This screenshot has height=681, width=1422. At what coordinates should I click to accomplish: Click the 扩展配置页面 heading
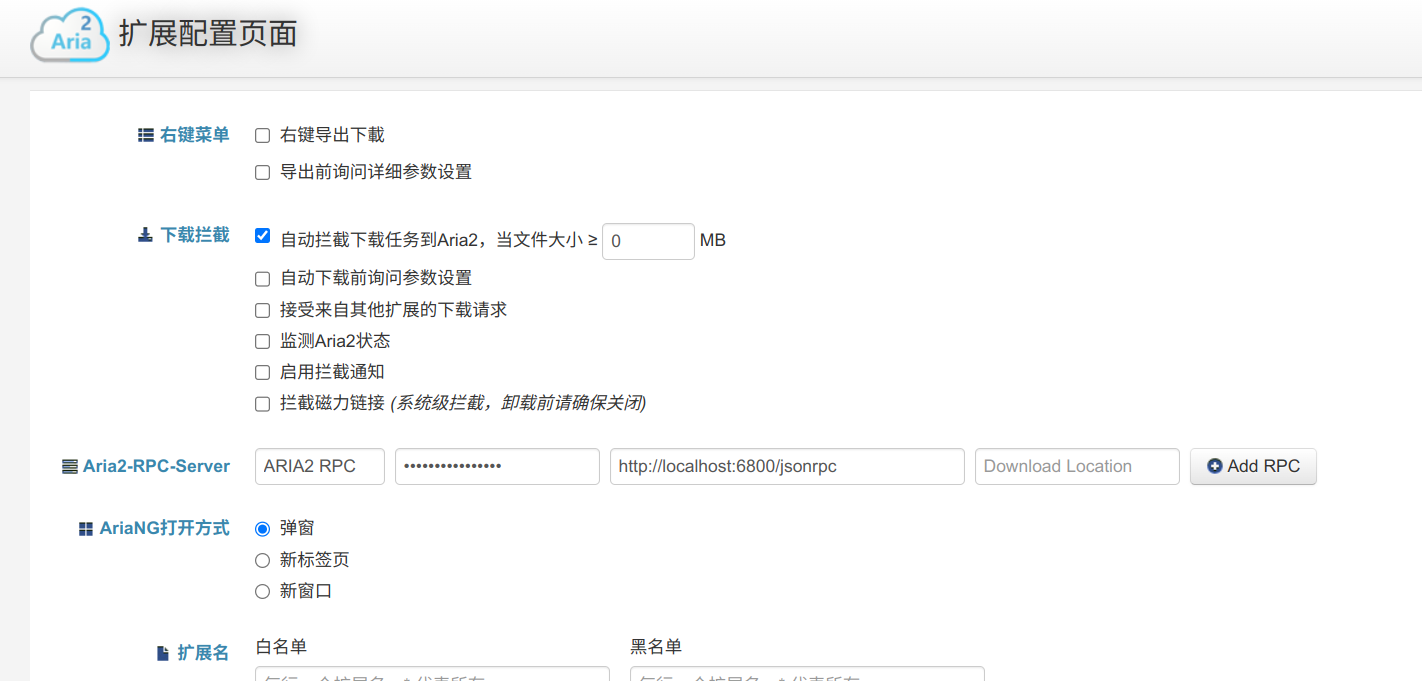[x=208, y=34]
